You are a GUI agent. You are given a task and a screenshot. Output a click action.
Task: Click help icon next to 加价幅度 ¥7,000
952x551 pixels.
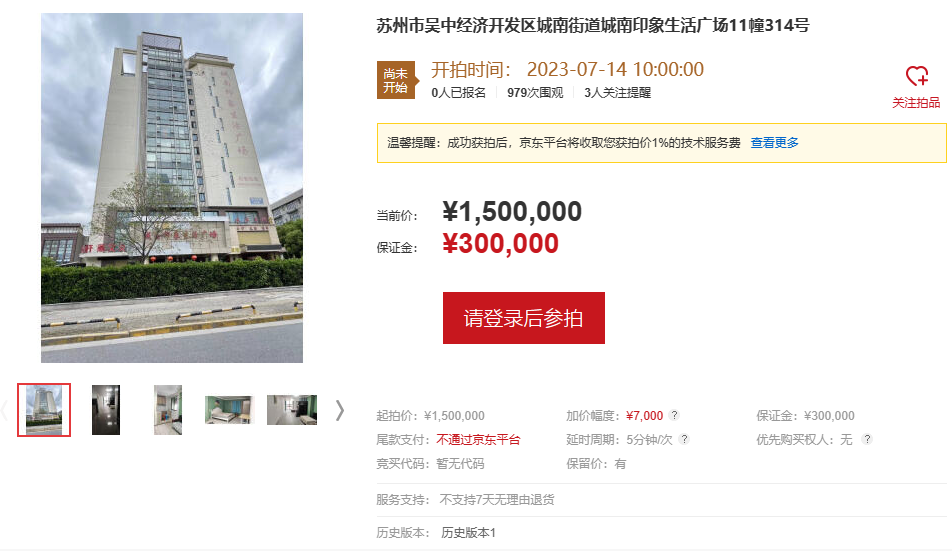[674, 415]
